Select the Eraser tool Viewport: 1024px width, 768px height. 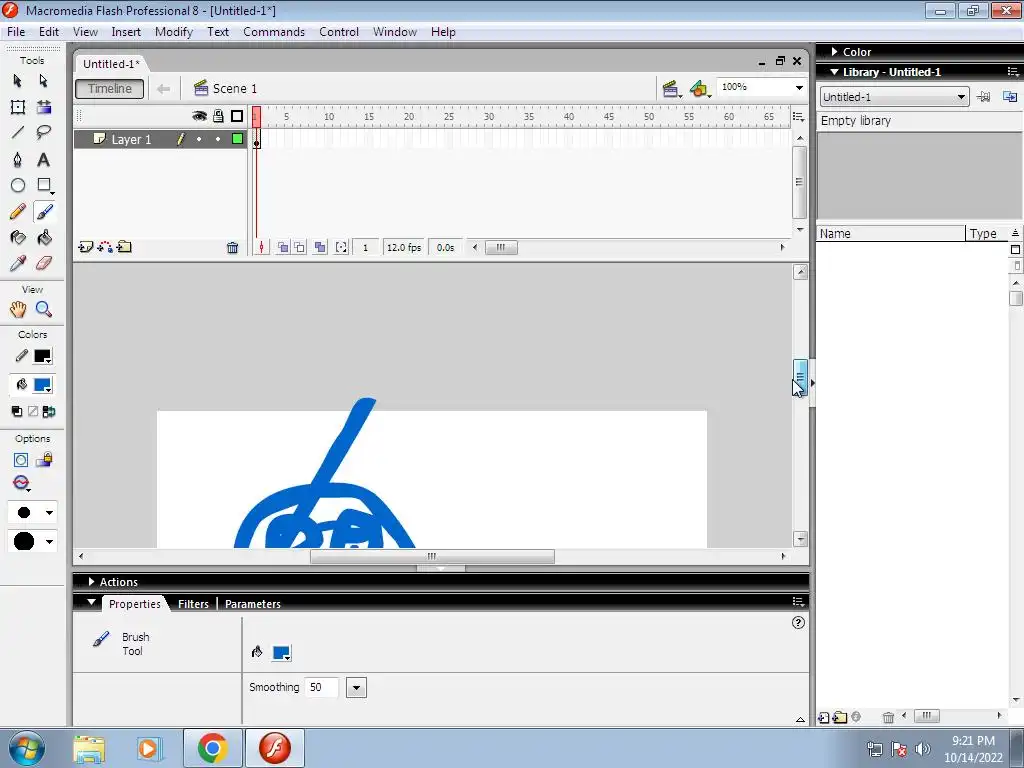coord(44,263)
